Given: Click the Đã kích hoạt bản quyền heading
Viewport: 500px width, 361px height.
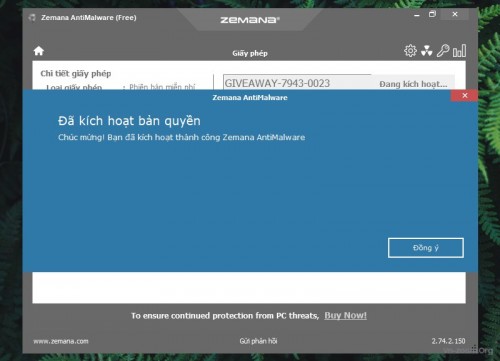Looking at the screenshot, I should (129, 121).
